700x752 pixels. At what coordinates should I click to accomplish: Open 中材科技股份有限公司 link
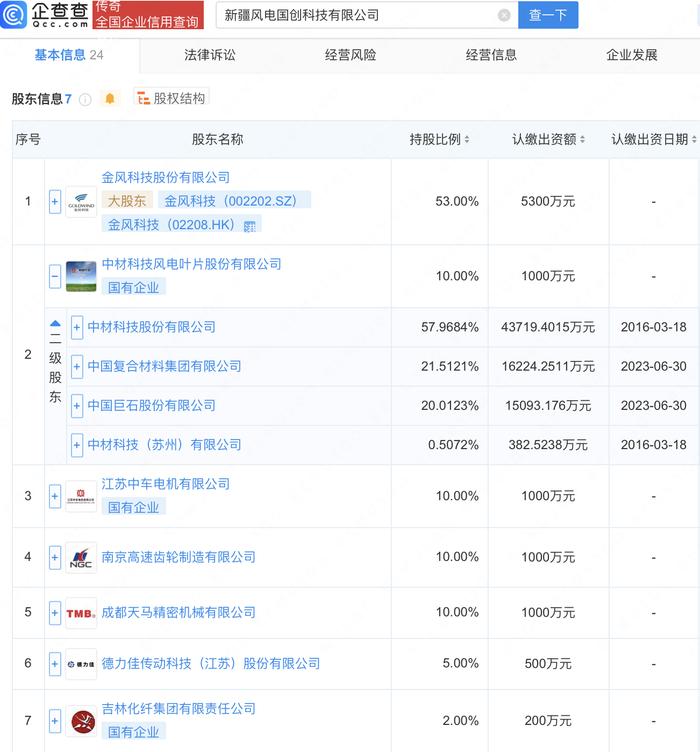point(152,328)
